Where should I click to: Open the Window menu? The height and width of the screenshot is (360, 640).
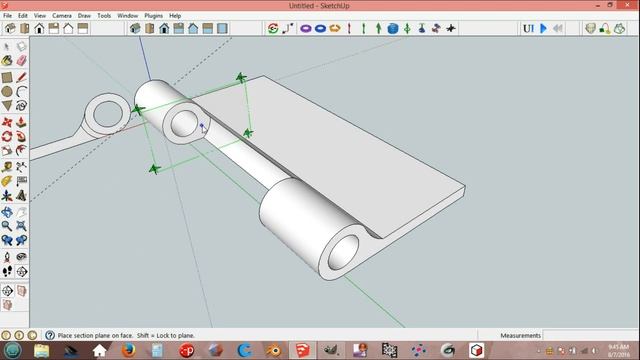click(127, 16)
